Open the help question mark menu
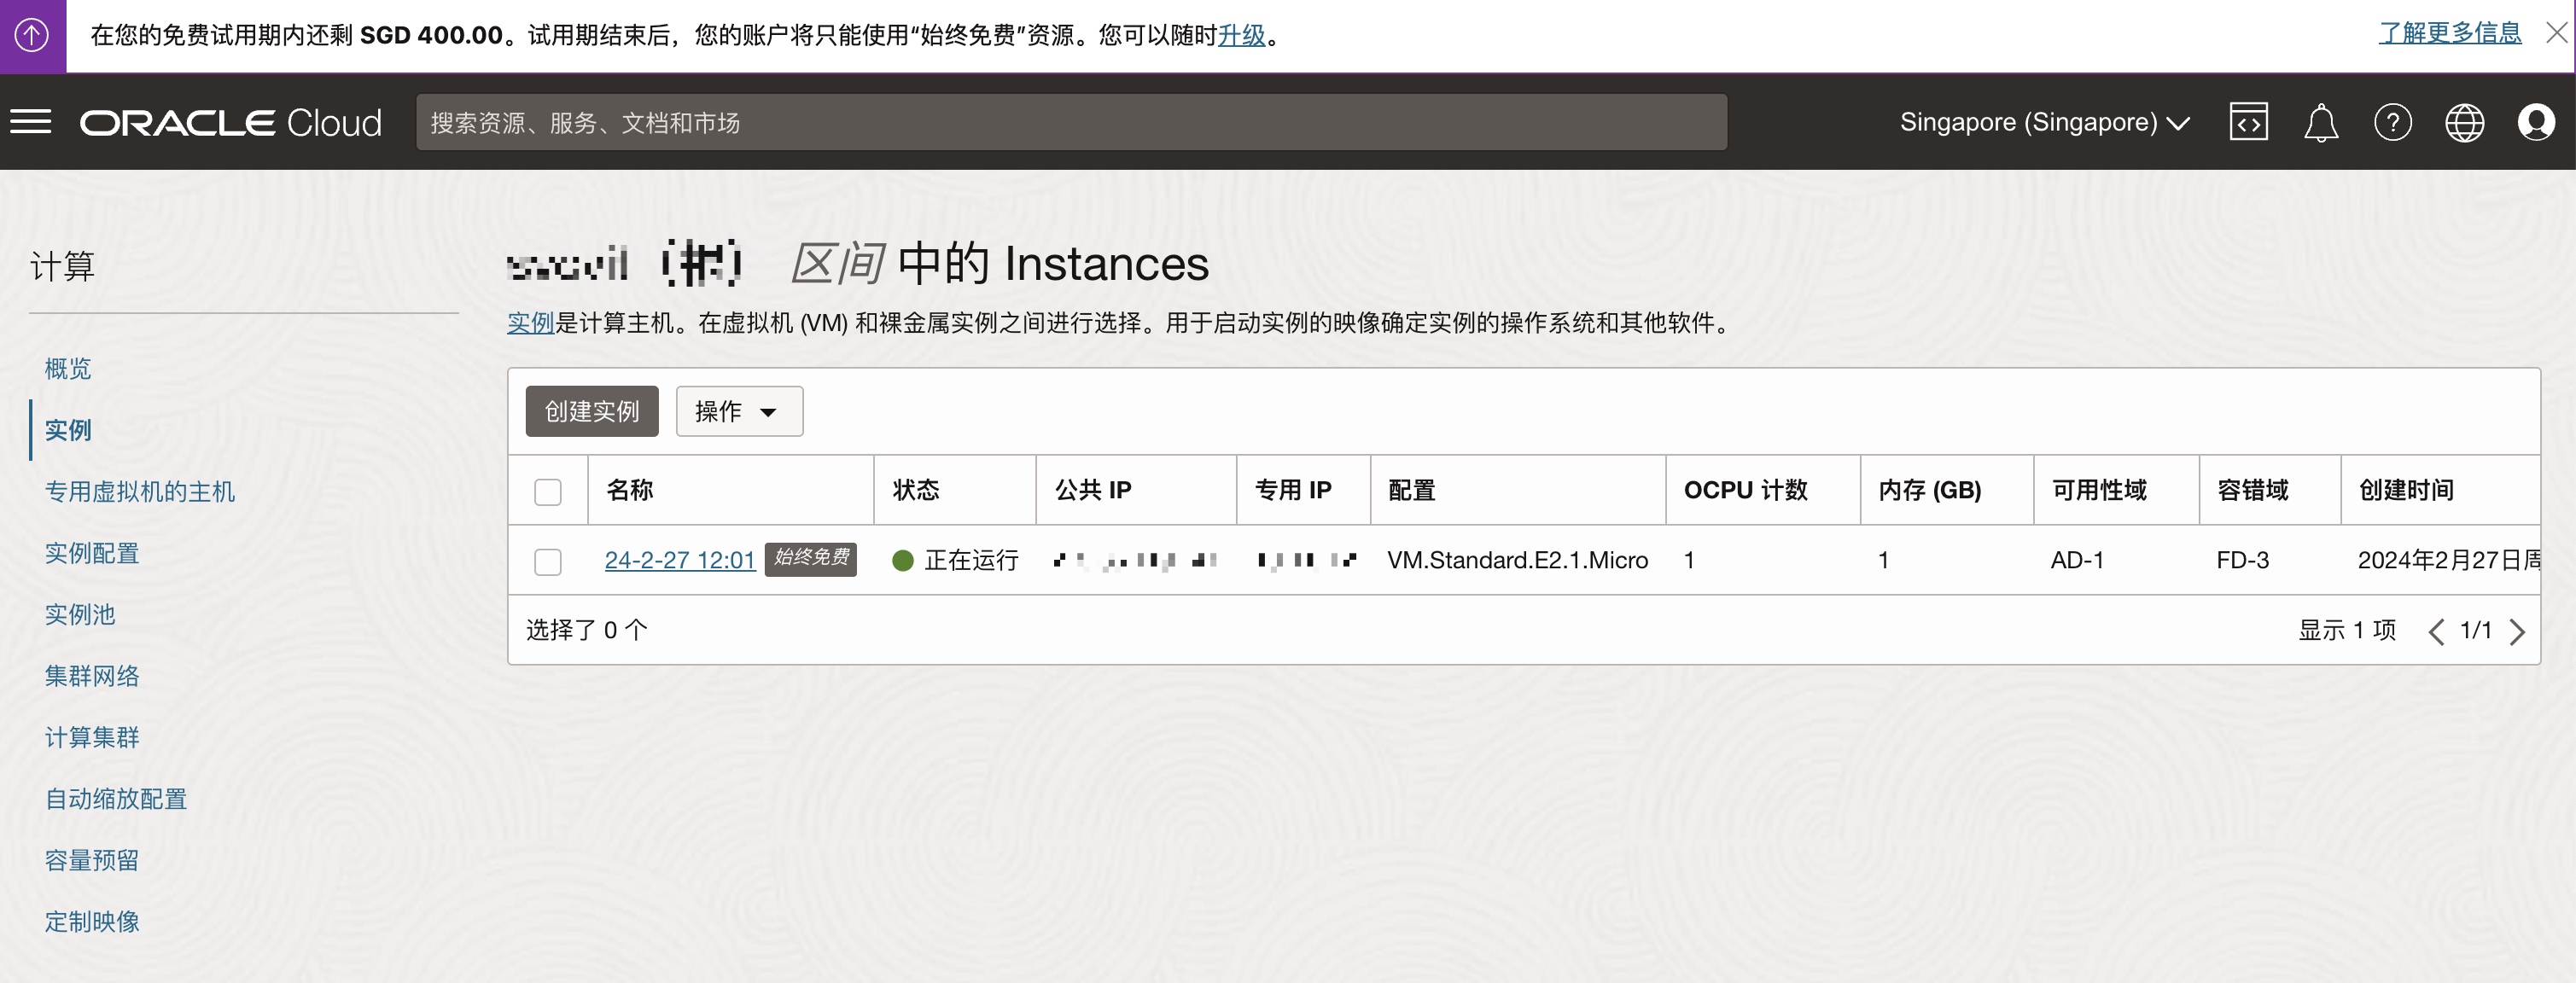 [2392, 122]
